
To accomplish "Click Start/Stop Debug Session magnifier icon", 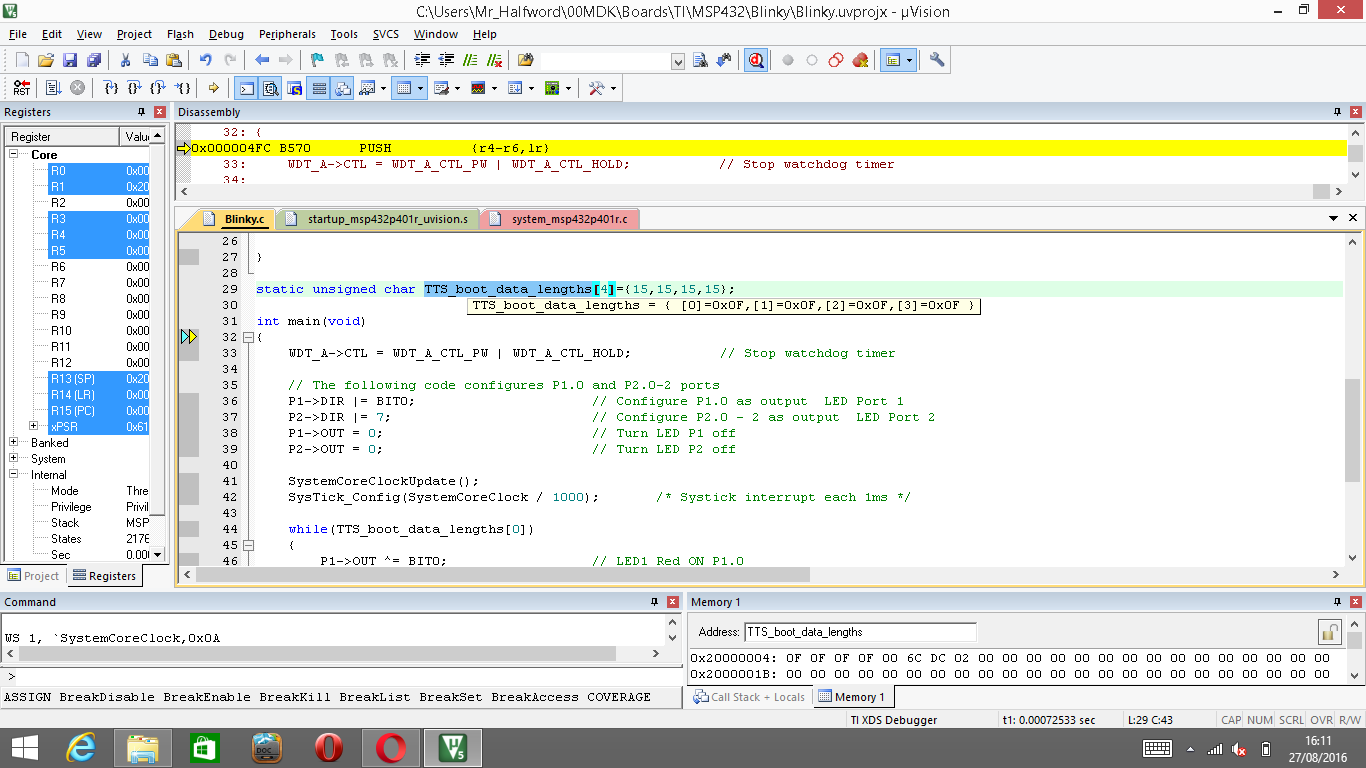I will pos(756,60).
